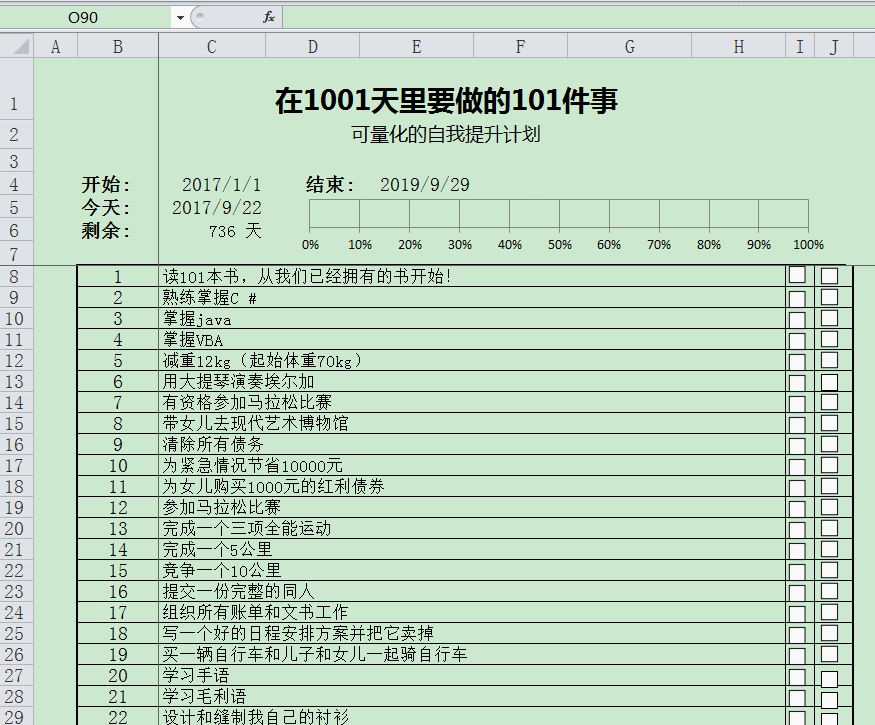Select cell 竞争一个10公里
The height and width of the screenshot is (725, 875).
[472, 570]
